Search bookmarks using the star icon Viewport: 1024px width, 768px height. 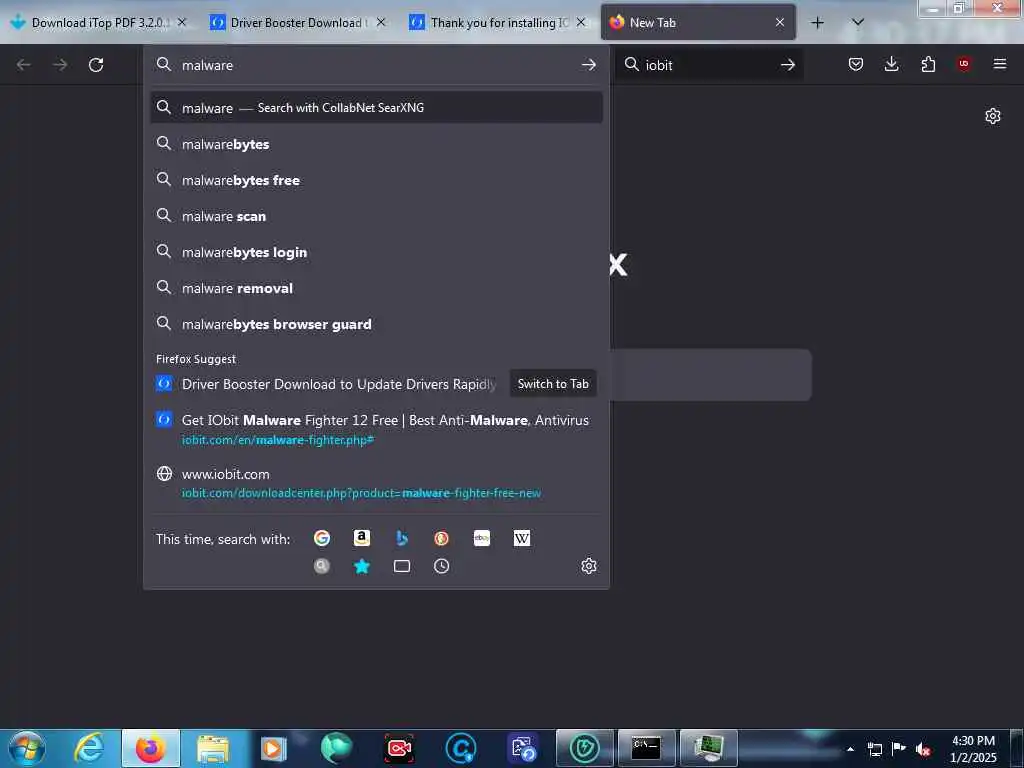(x=362, y=566)
